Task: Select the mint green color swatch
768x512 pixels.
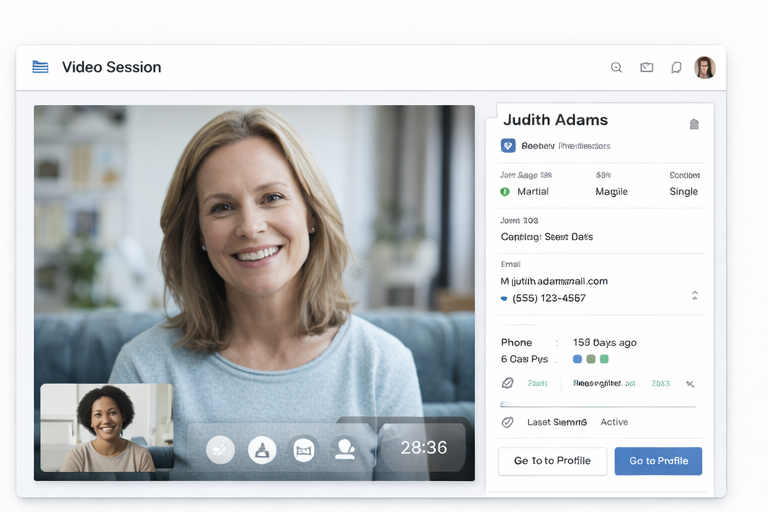Action: coord(604,359)
